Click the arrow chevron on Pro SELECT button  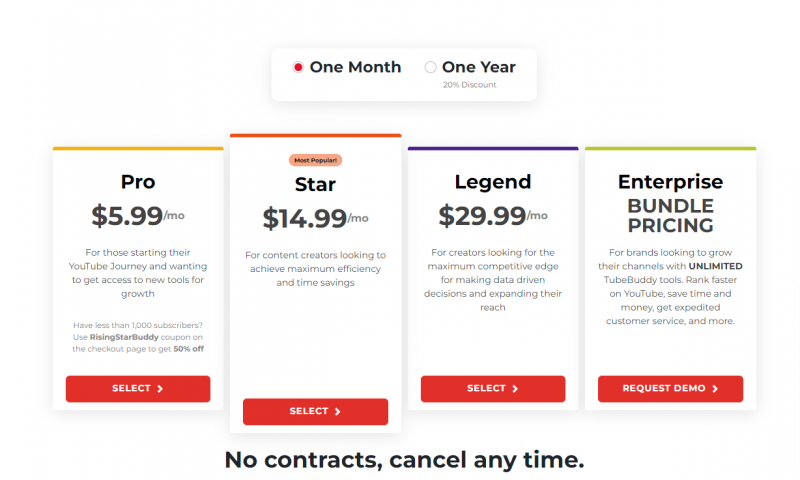click(x=160, y=389)
